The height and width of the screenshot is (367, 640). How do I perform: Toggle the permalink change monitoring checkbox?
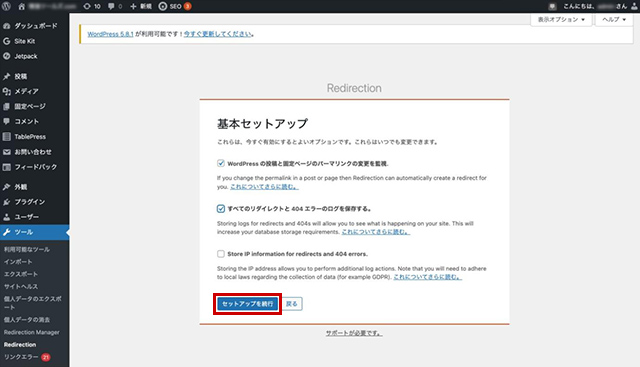click(x=221, y=163)
